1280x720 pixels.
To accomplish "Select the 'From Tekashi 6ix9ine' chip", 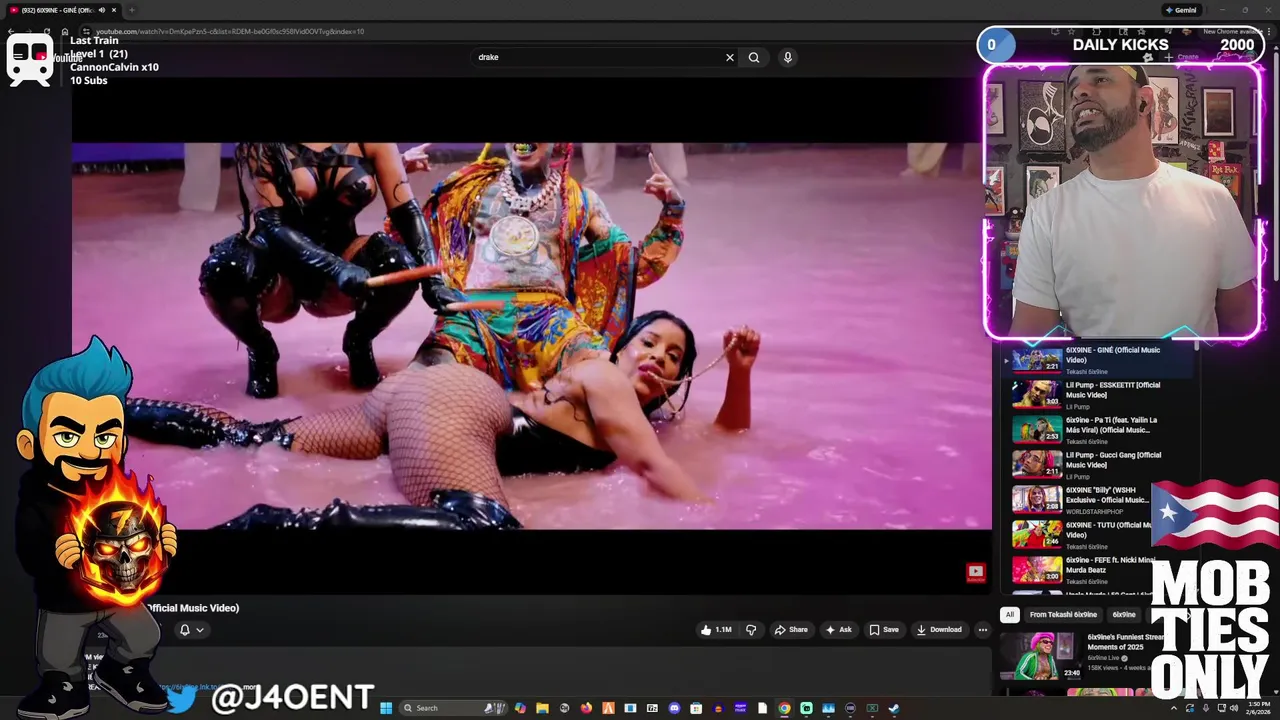I will coord(1063,615).
